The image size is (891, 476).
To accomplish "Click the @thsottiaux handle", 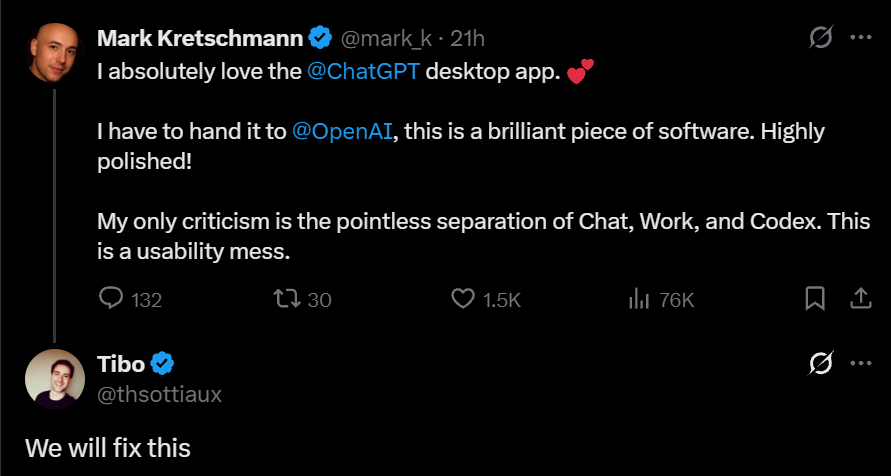I will [160, 394].
